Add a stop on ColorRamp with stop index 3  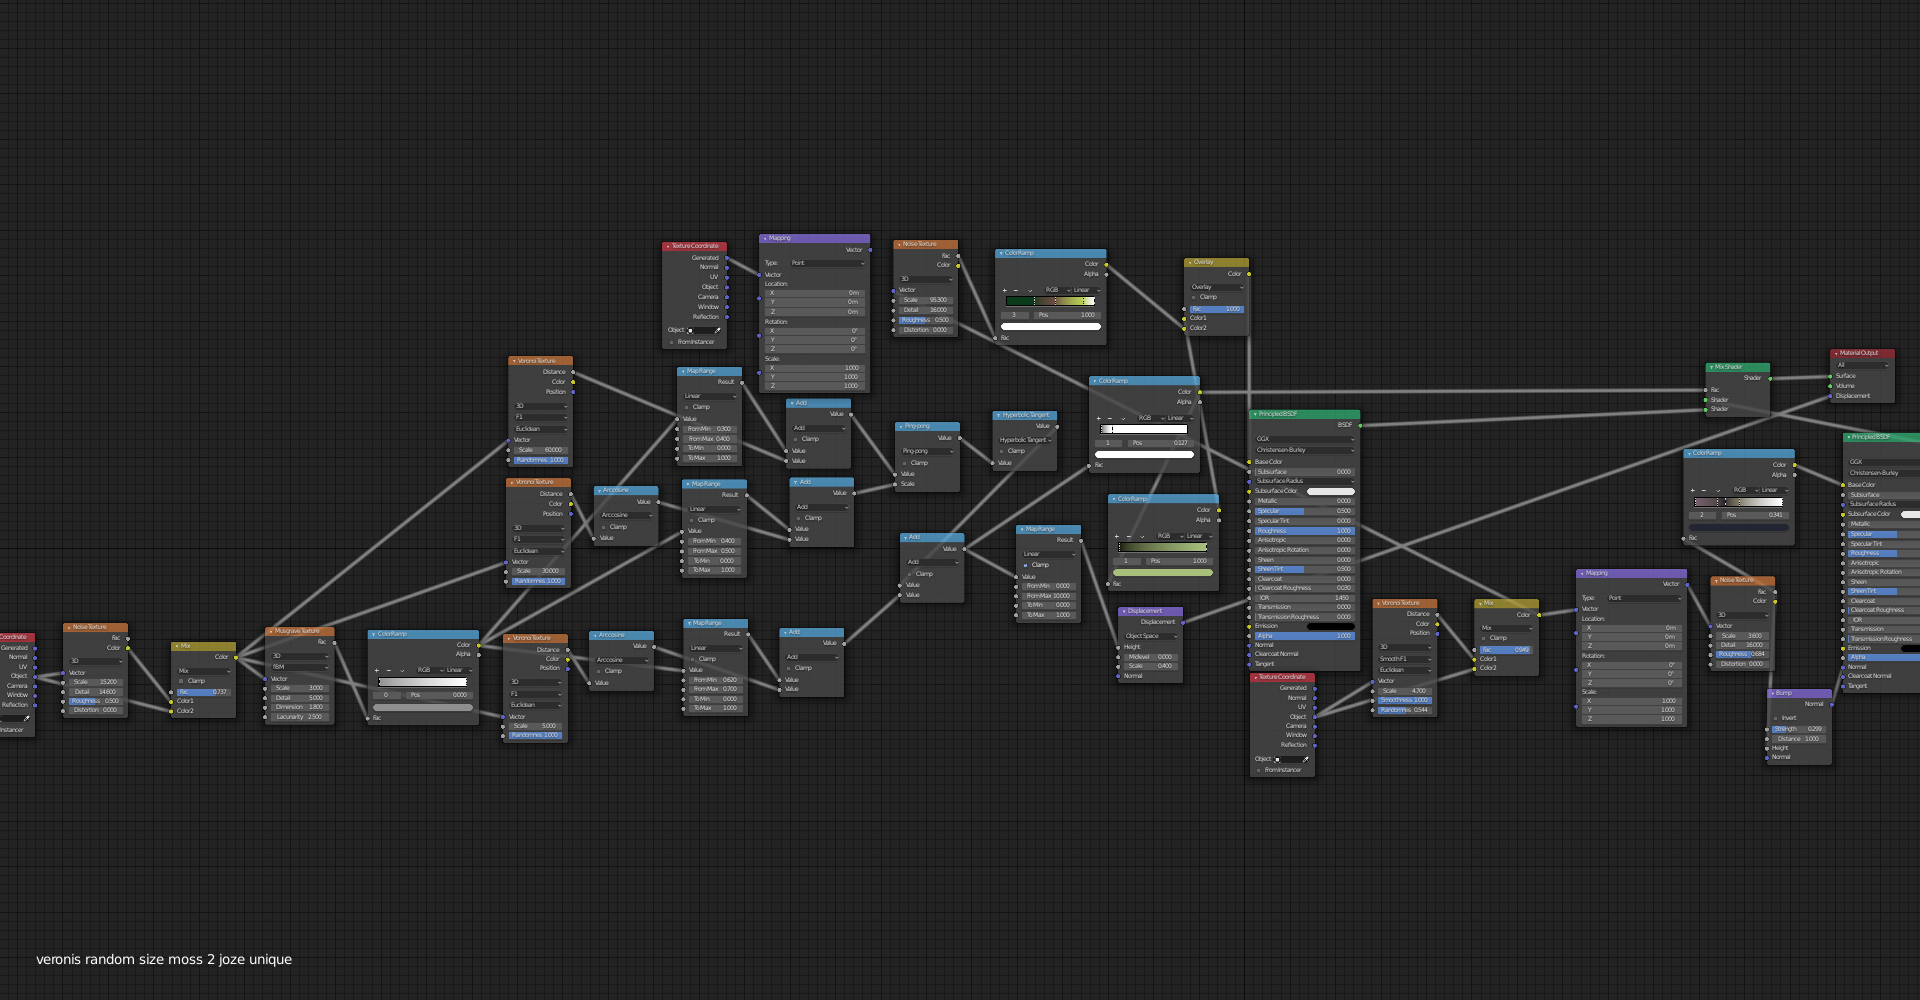1005,290
